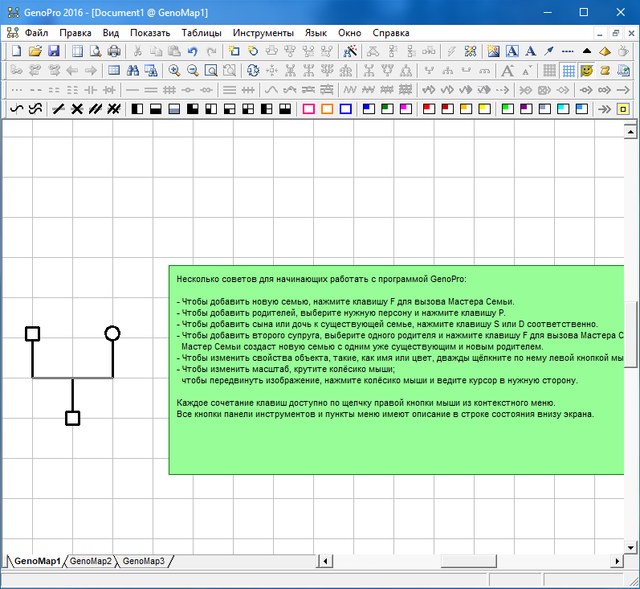Open the yellow folder icon in the toolbar
Viewport: 640px width, 589px height.
pos(35,51)
